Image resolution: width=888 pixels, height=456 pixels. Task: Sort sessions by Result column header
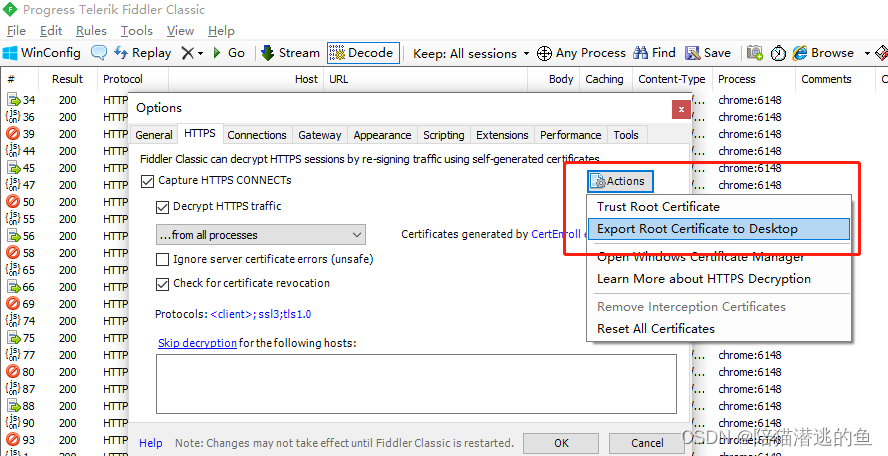point(67,79)
